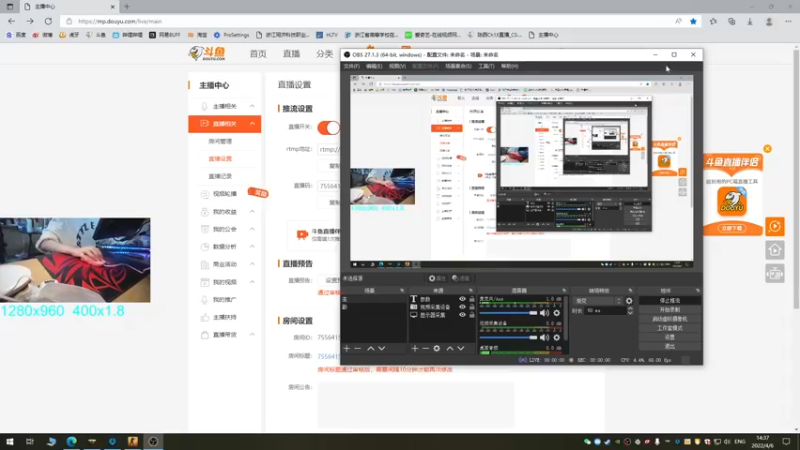Open notification center on the taskbar
800x450 pixels.
[786, 441]
